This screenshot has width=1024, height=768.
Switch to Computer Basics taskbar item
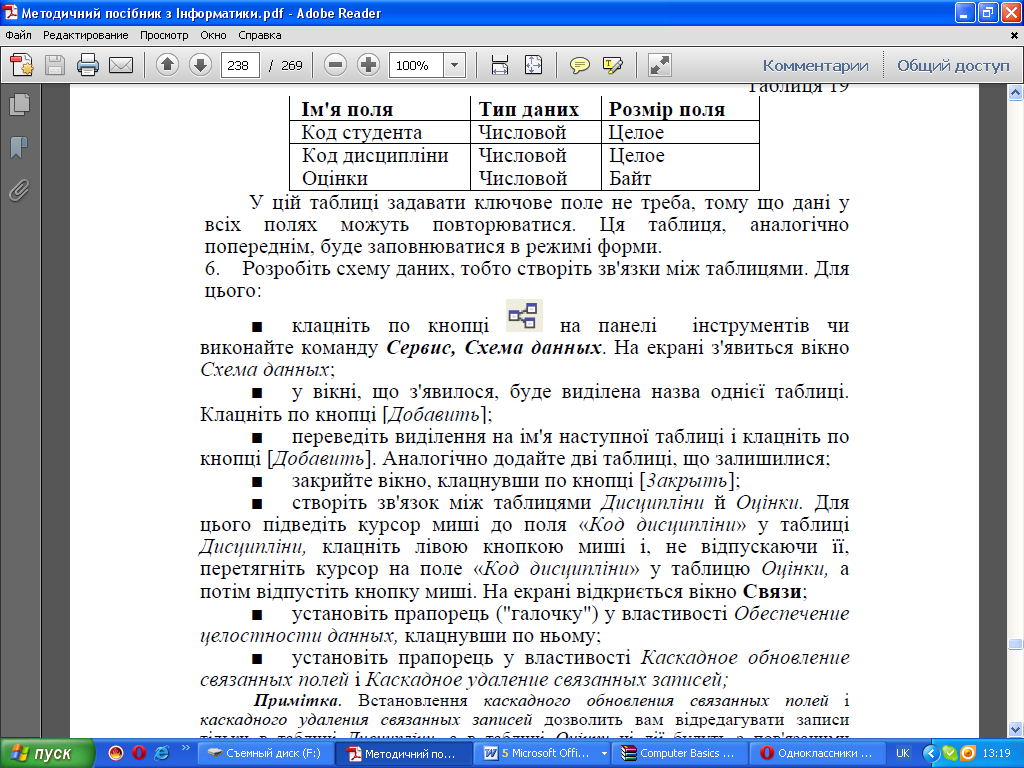[x=679, y=754]
